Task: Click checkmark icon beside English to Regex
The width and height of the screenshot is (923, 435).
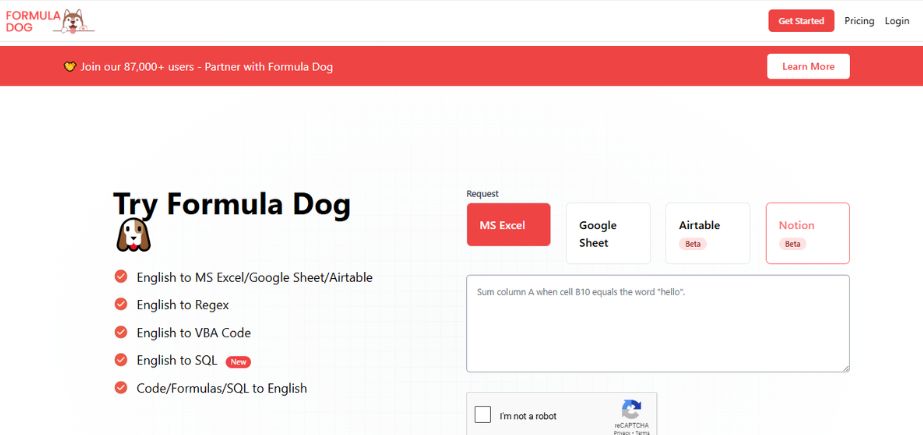Action: pos(121,304)
